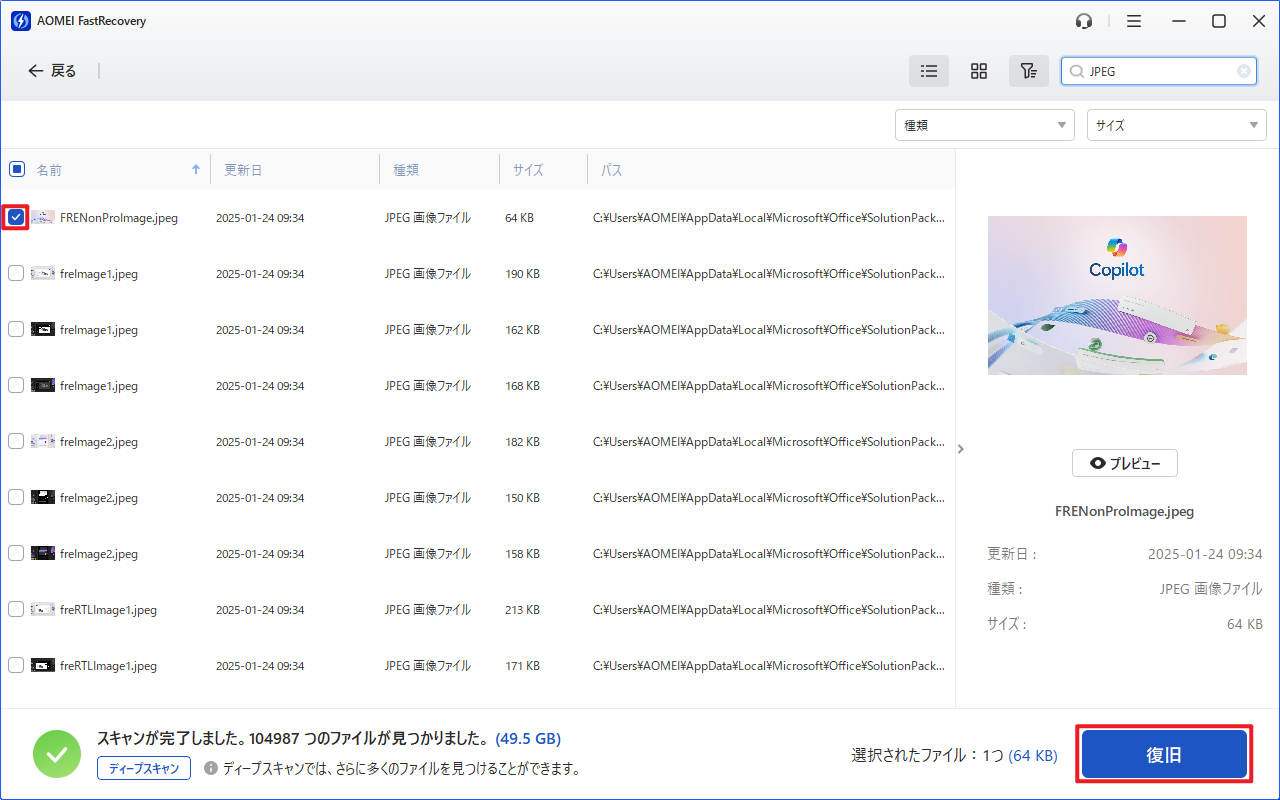Switch to grid thumbnail view
This screenshot has width=1280, height=800.
click(979, 71)
